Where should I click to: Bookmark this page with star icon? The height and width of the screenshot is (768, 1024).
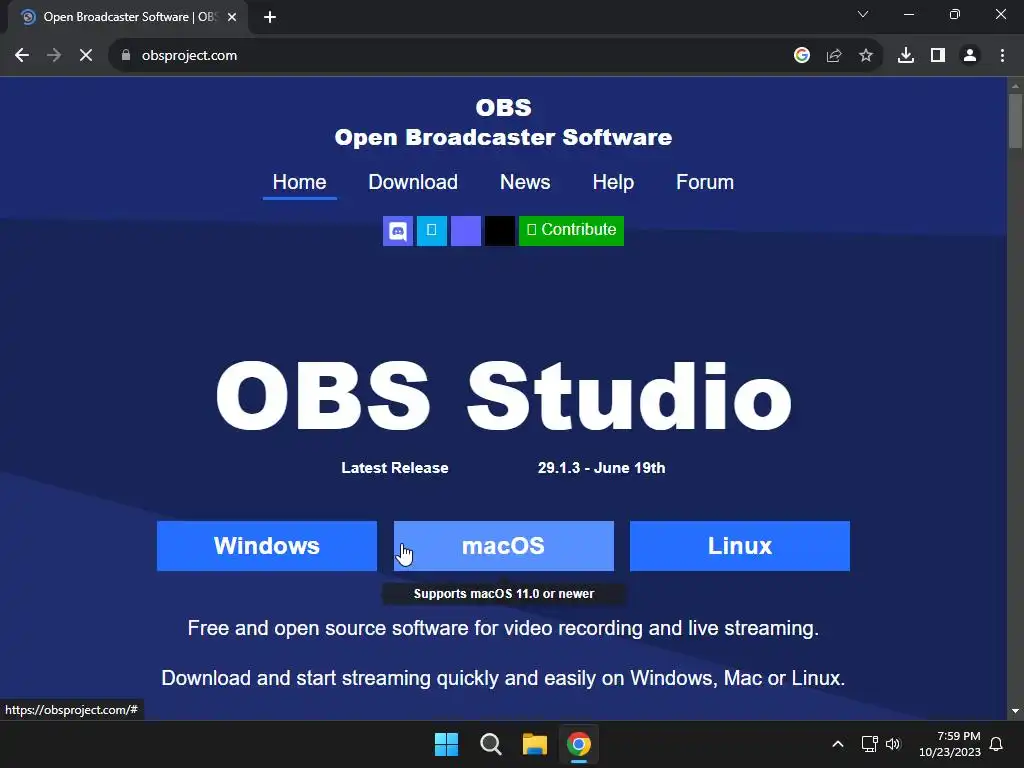tap(866, 56)
